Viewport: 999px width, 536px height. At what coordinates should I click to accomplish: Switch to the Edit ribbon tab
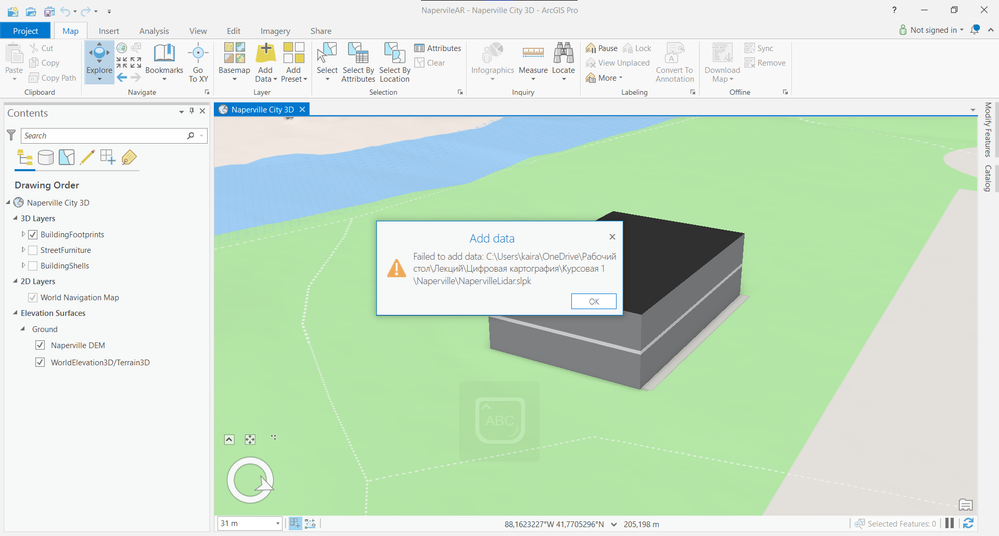[x=234, y=31]
